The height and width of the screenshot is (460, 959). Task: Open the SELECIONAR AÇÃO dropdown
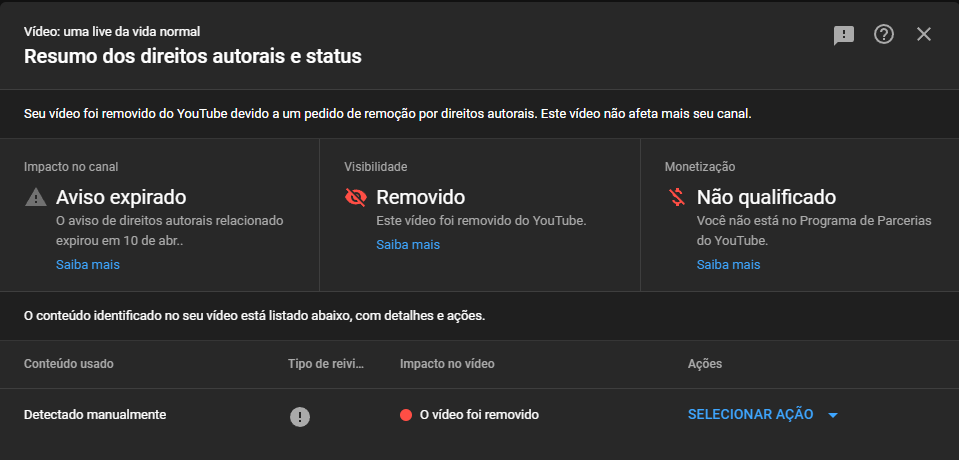pos(763,415)
